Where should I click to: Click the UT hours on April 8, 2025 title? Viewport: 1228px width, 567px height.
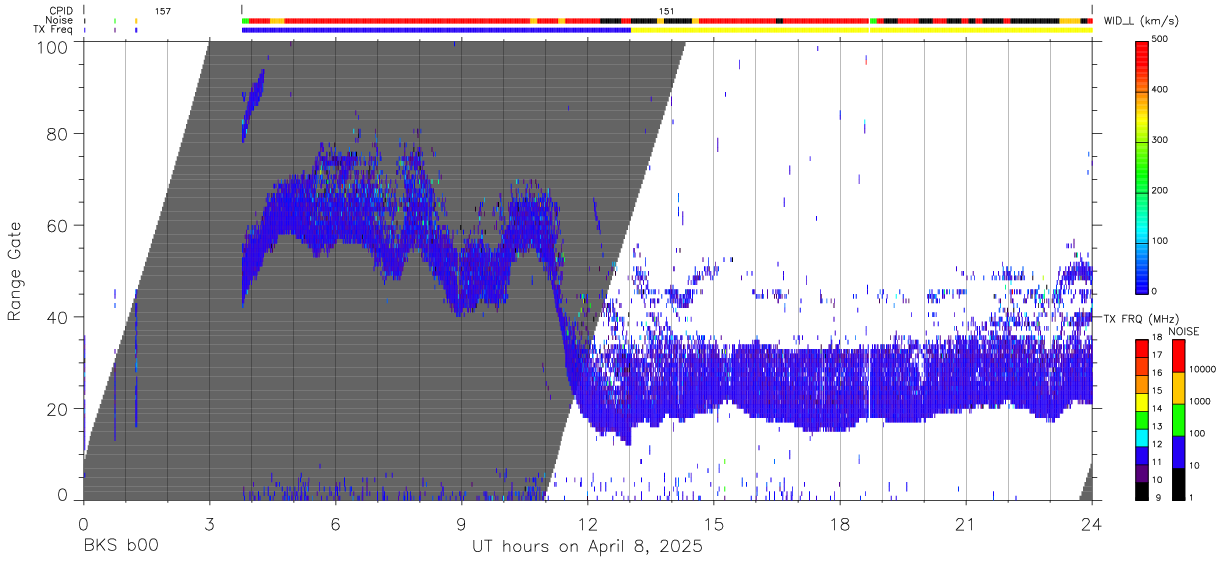pyautogui.click(x=588, y=547)
